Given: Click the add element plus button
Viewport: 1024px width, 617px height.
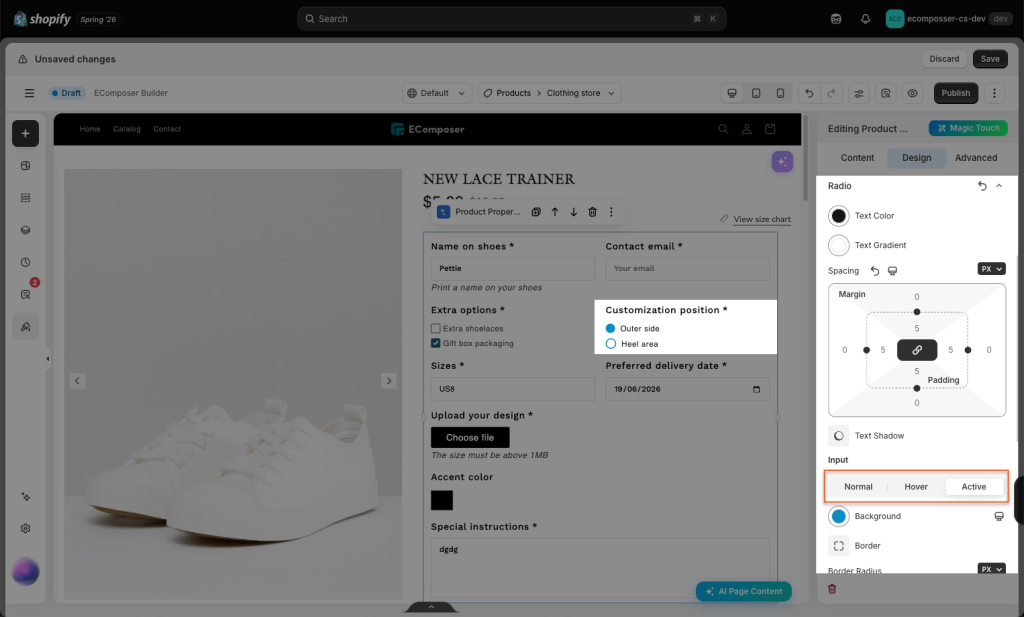Looking at the screenshot, I should (x=25, y=134).
